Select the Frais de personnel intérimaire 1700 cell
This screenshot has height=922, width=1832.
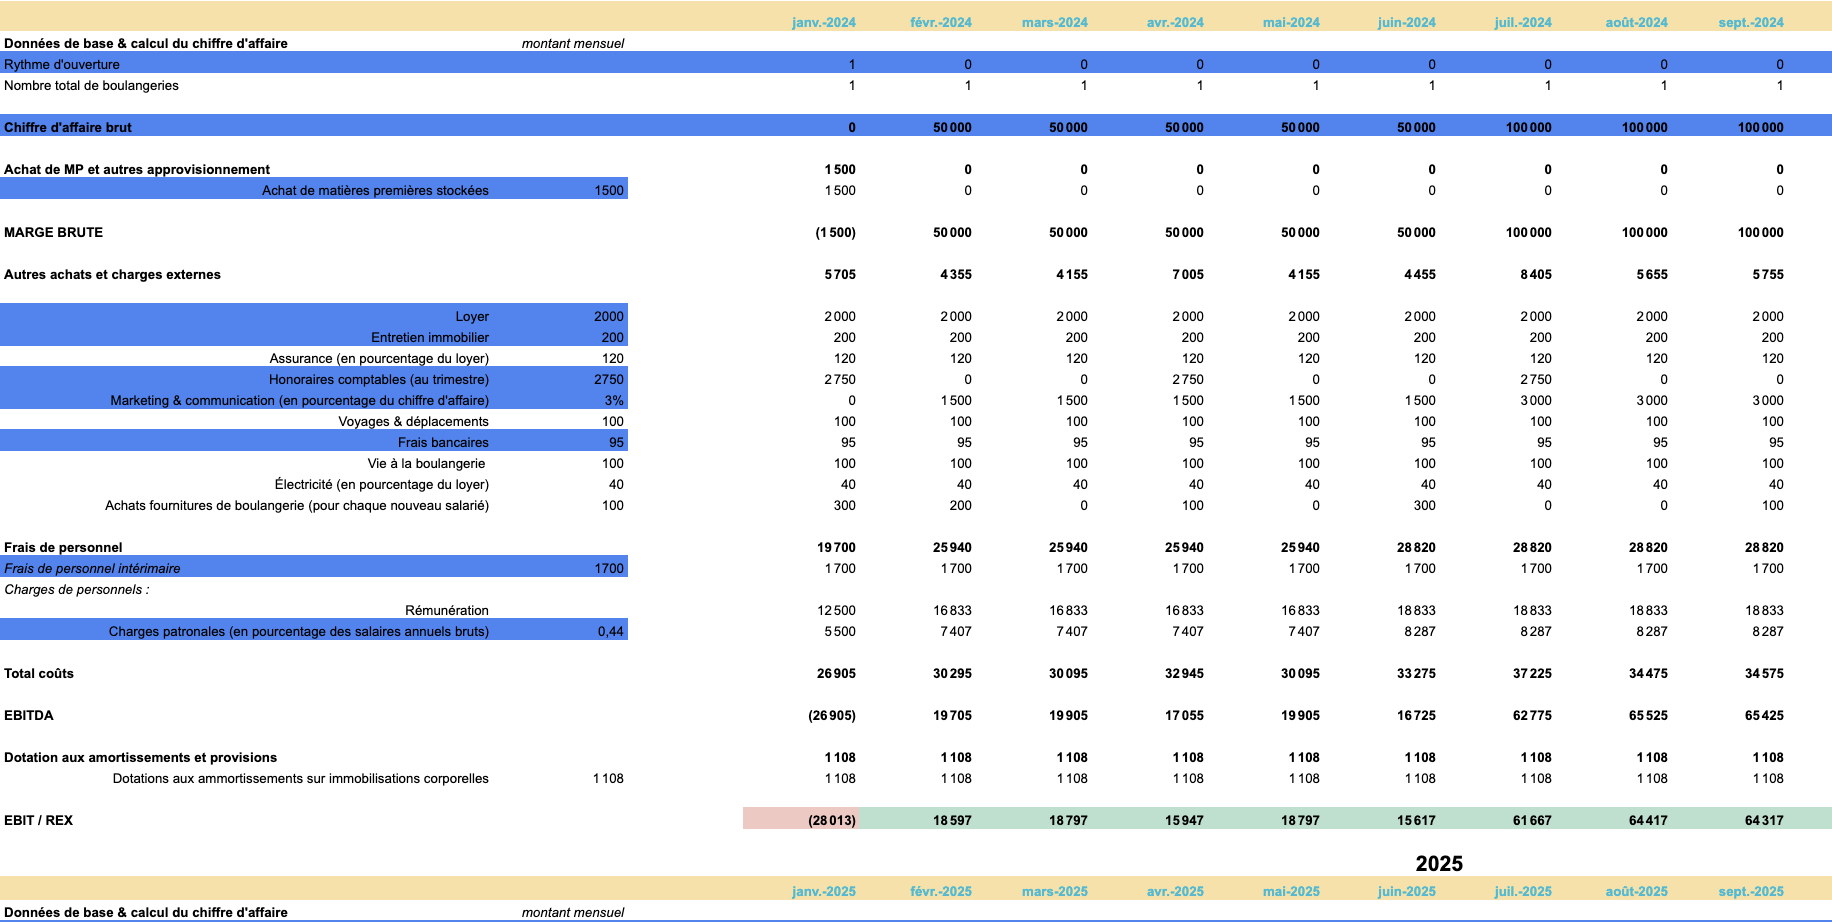click(608, 568)
